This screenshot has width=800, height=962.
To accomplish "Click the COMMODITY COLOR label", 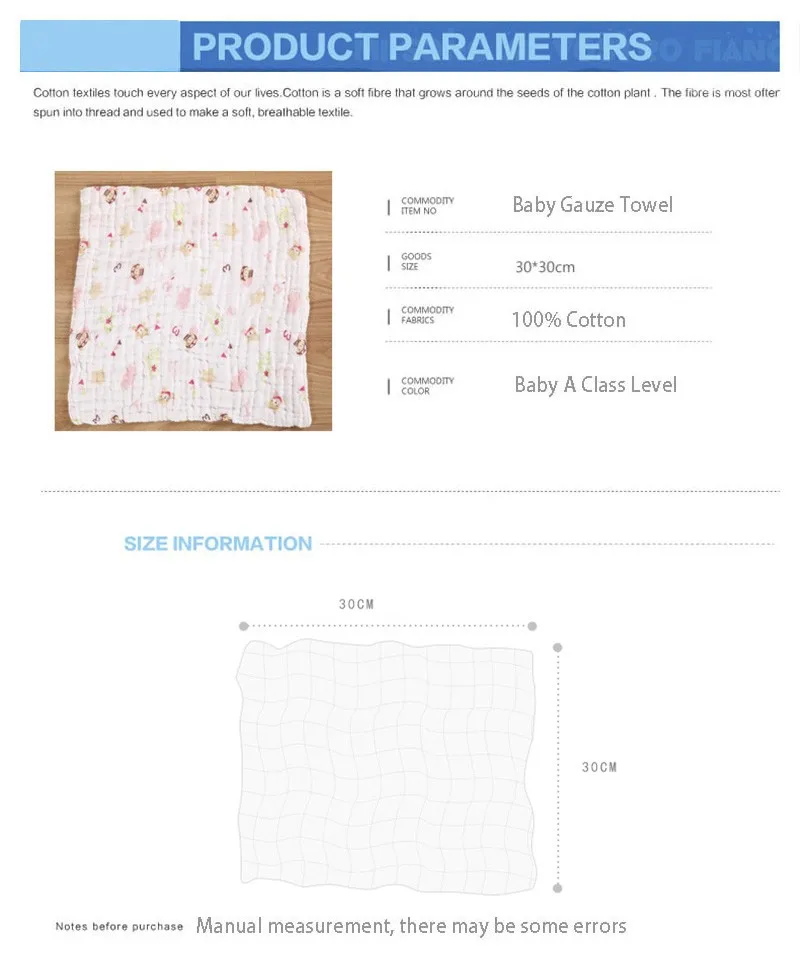I will (428, 386).
